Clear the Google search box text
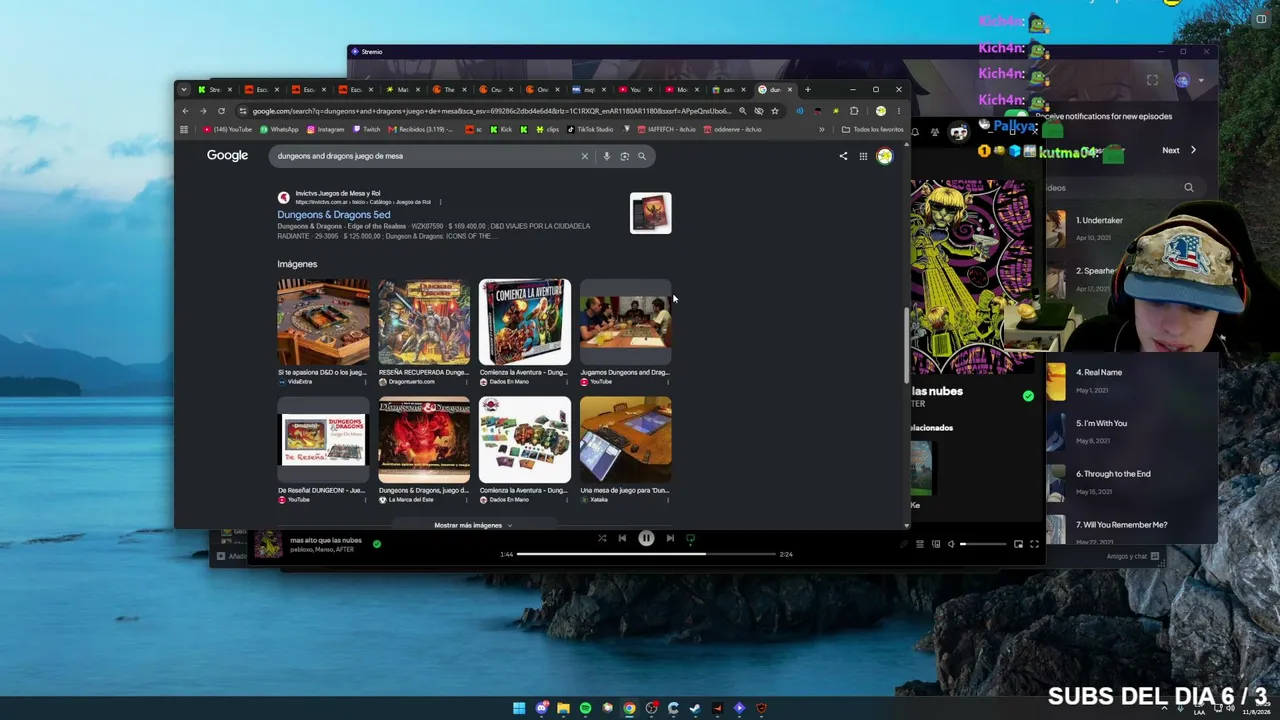The image size is (1280, 720). click(x=585, y=156)
